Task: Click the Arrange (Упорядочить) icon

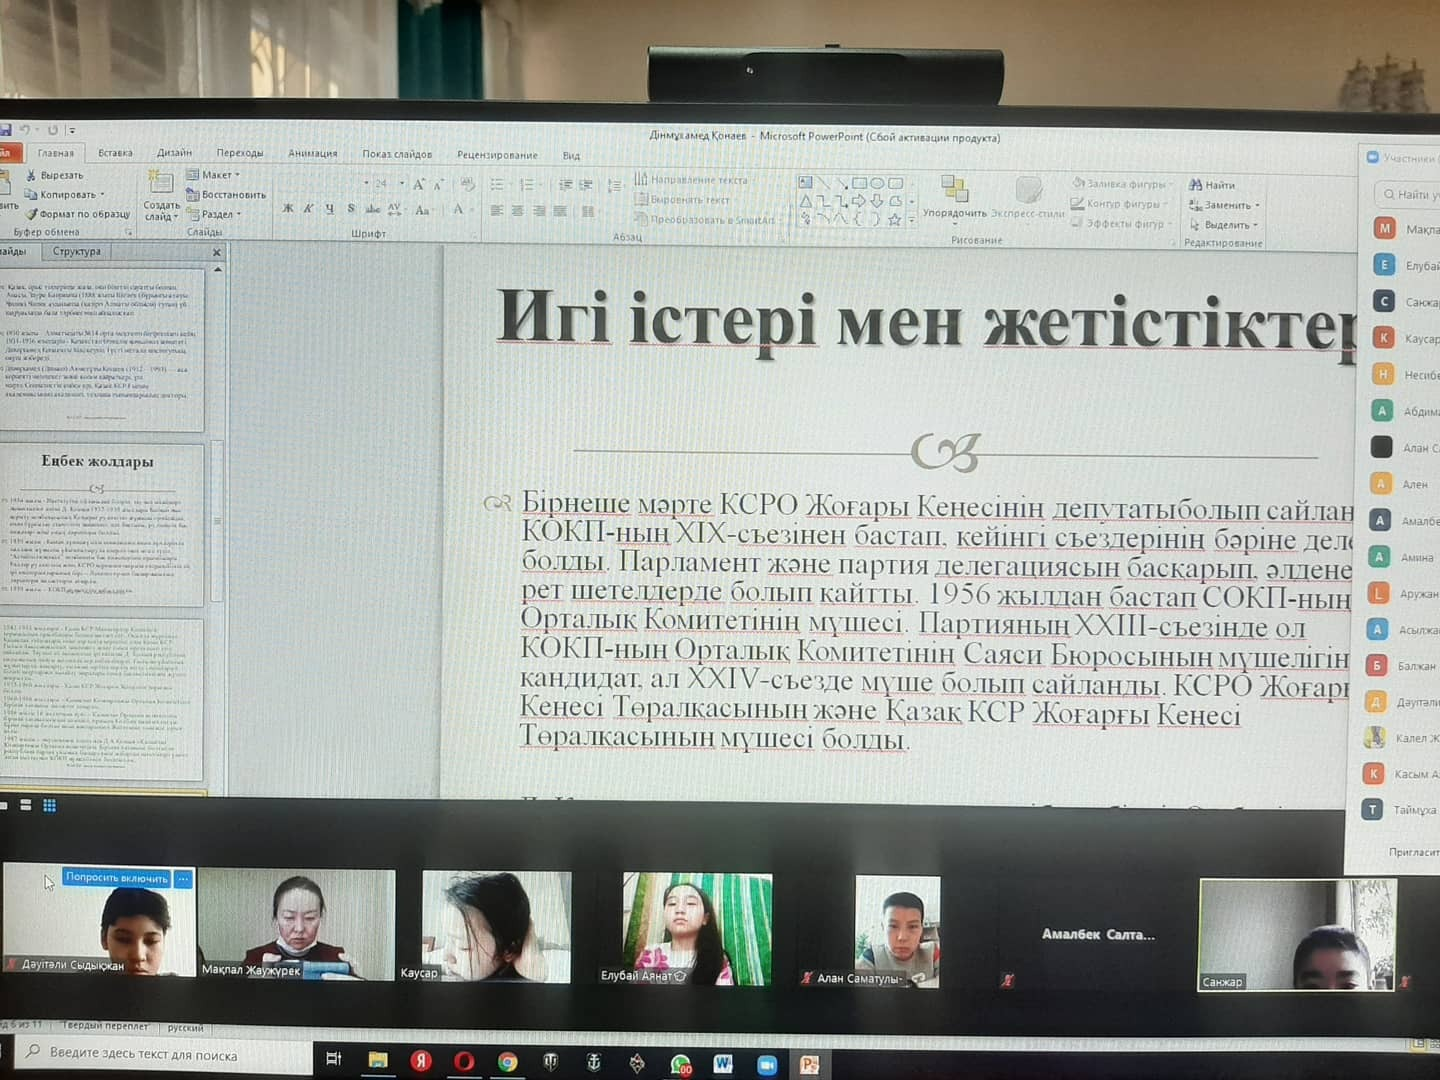Action: 954,188
